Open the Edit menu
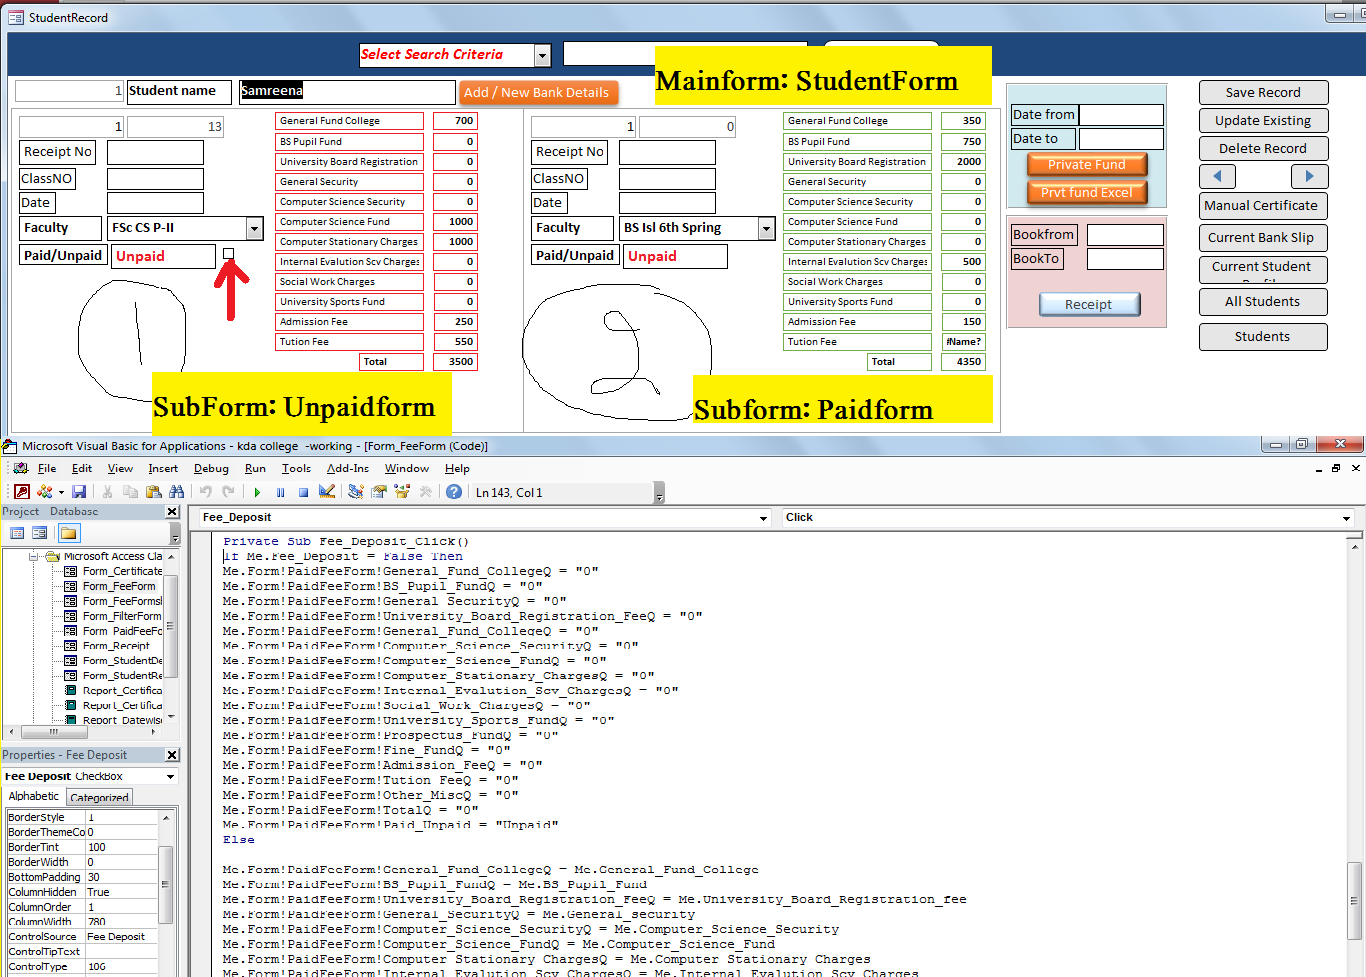Image resolution: width=1366 pixels, height=977 pixels. 82,468
